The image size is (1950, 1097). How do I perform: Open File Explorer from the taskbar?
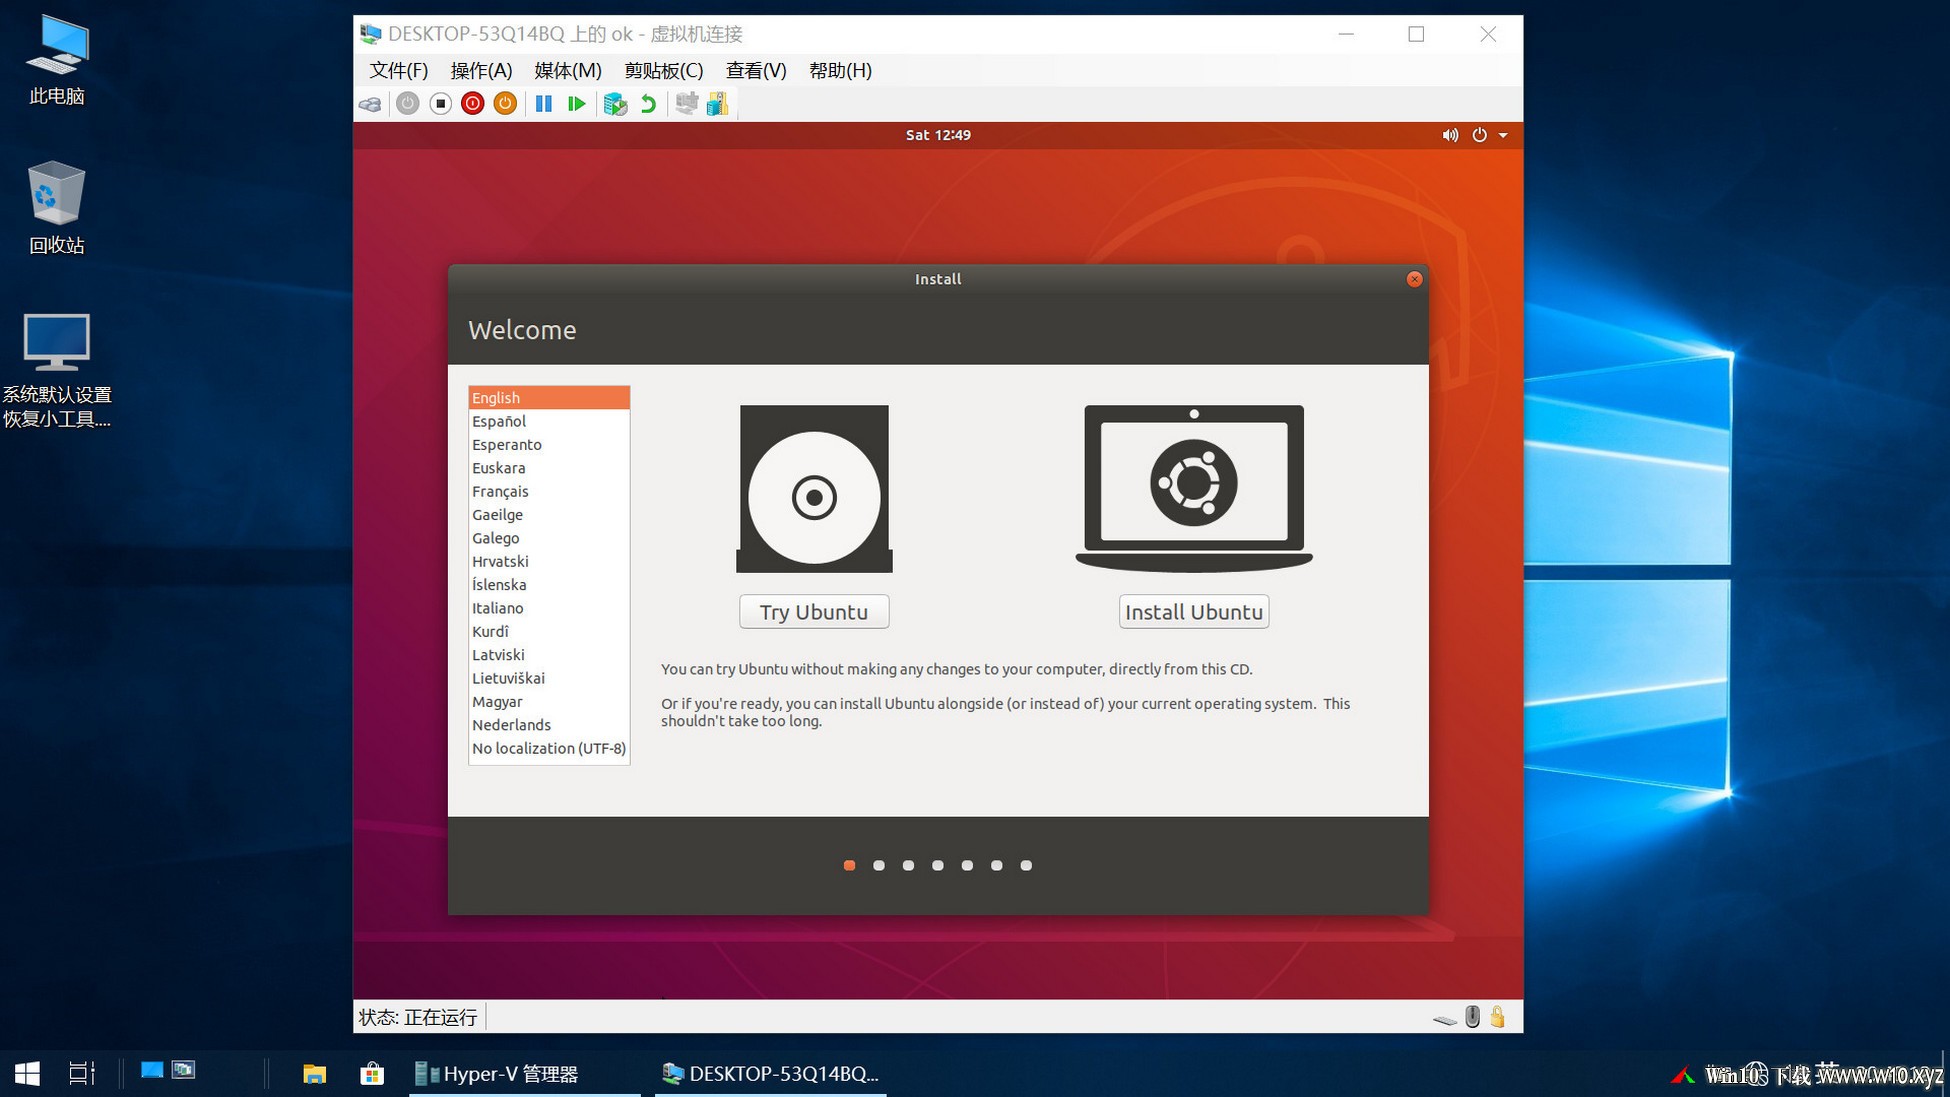coord(315,1074)
